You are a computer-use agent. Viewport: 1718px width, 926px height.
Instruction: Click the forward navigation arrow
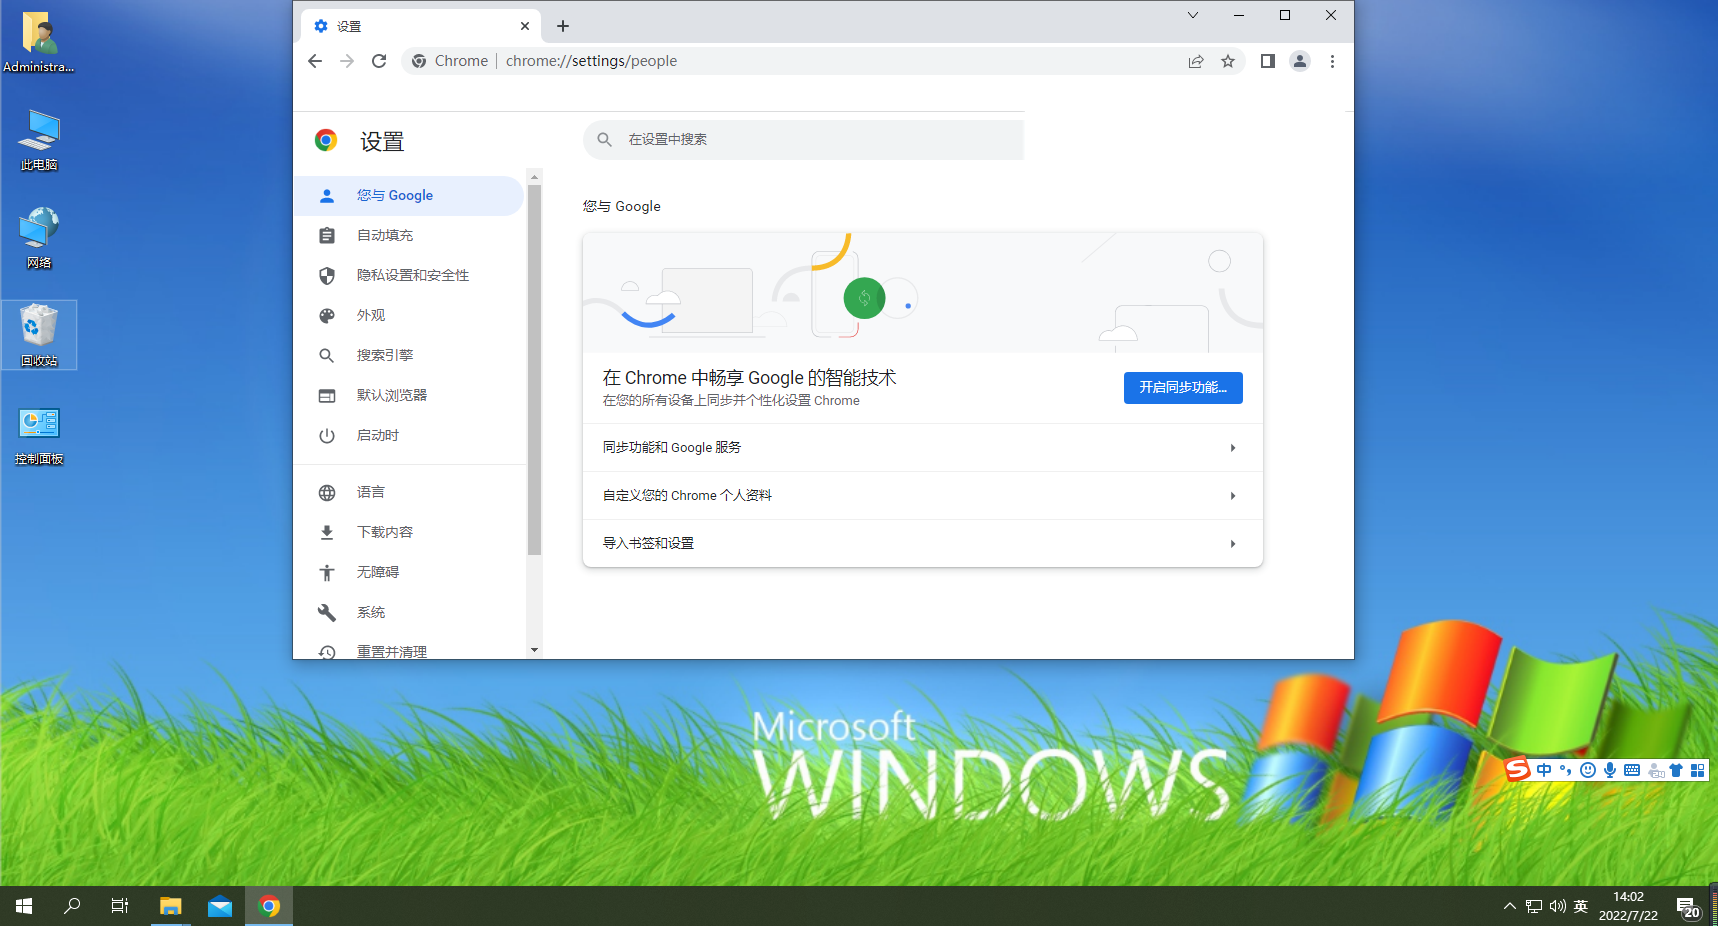tap(347, 61)
